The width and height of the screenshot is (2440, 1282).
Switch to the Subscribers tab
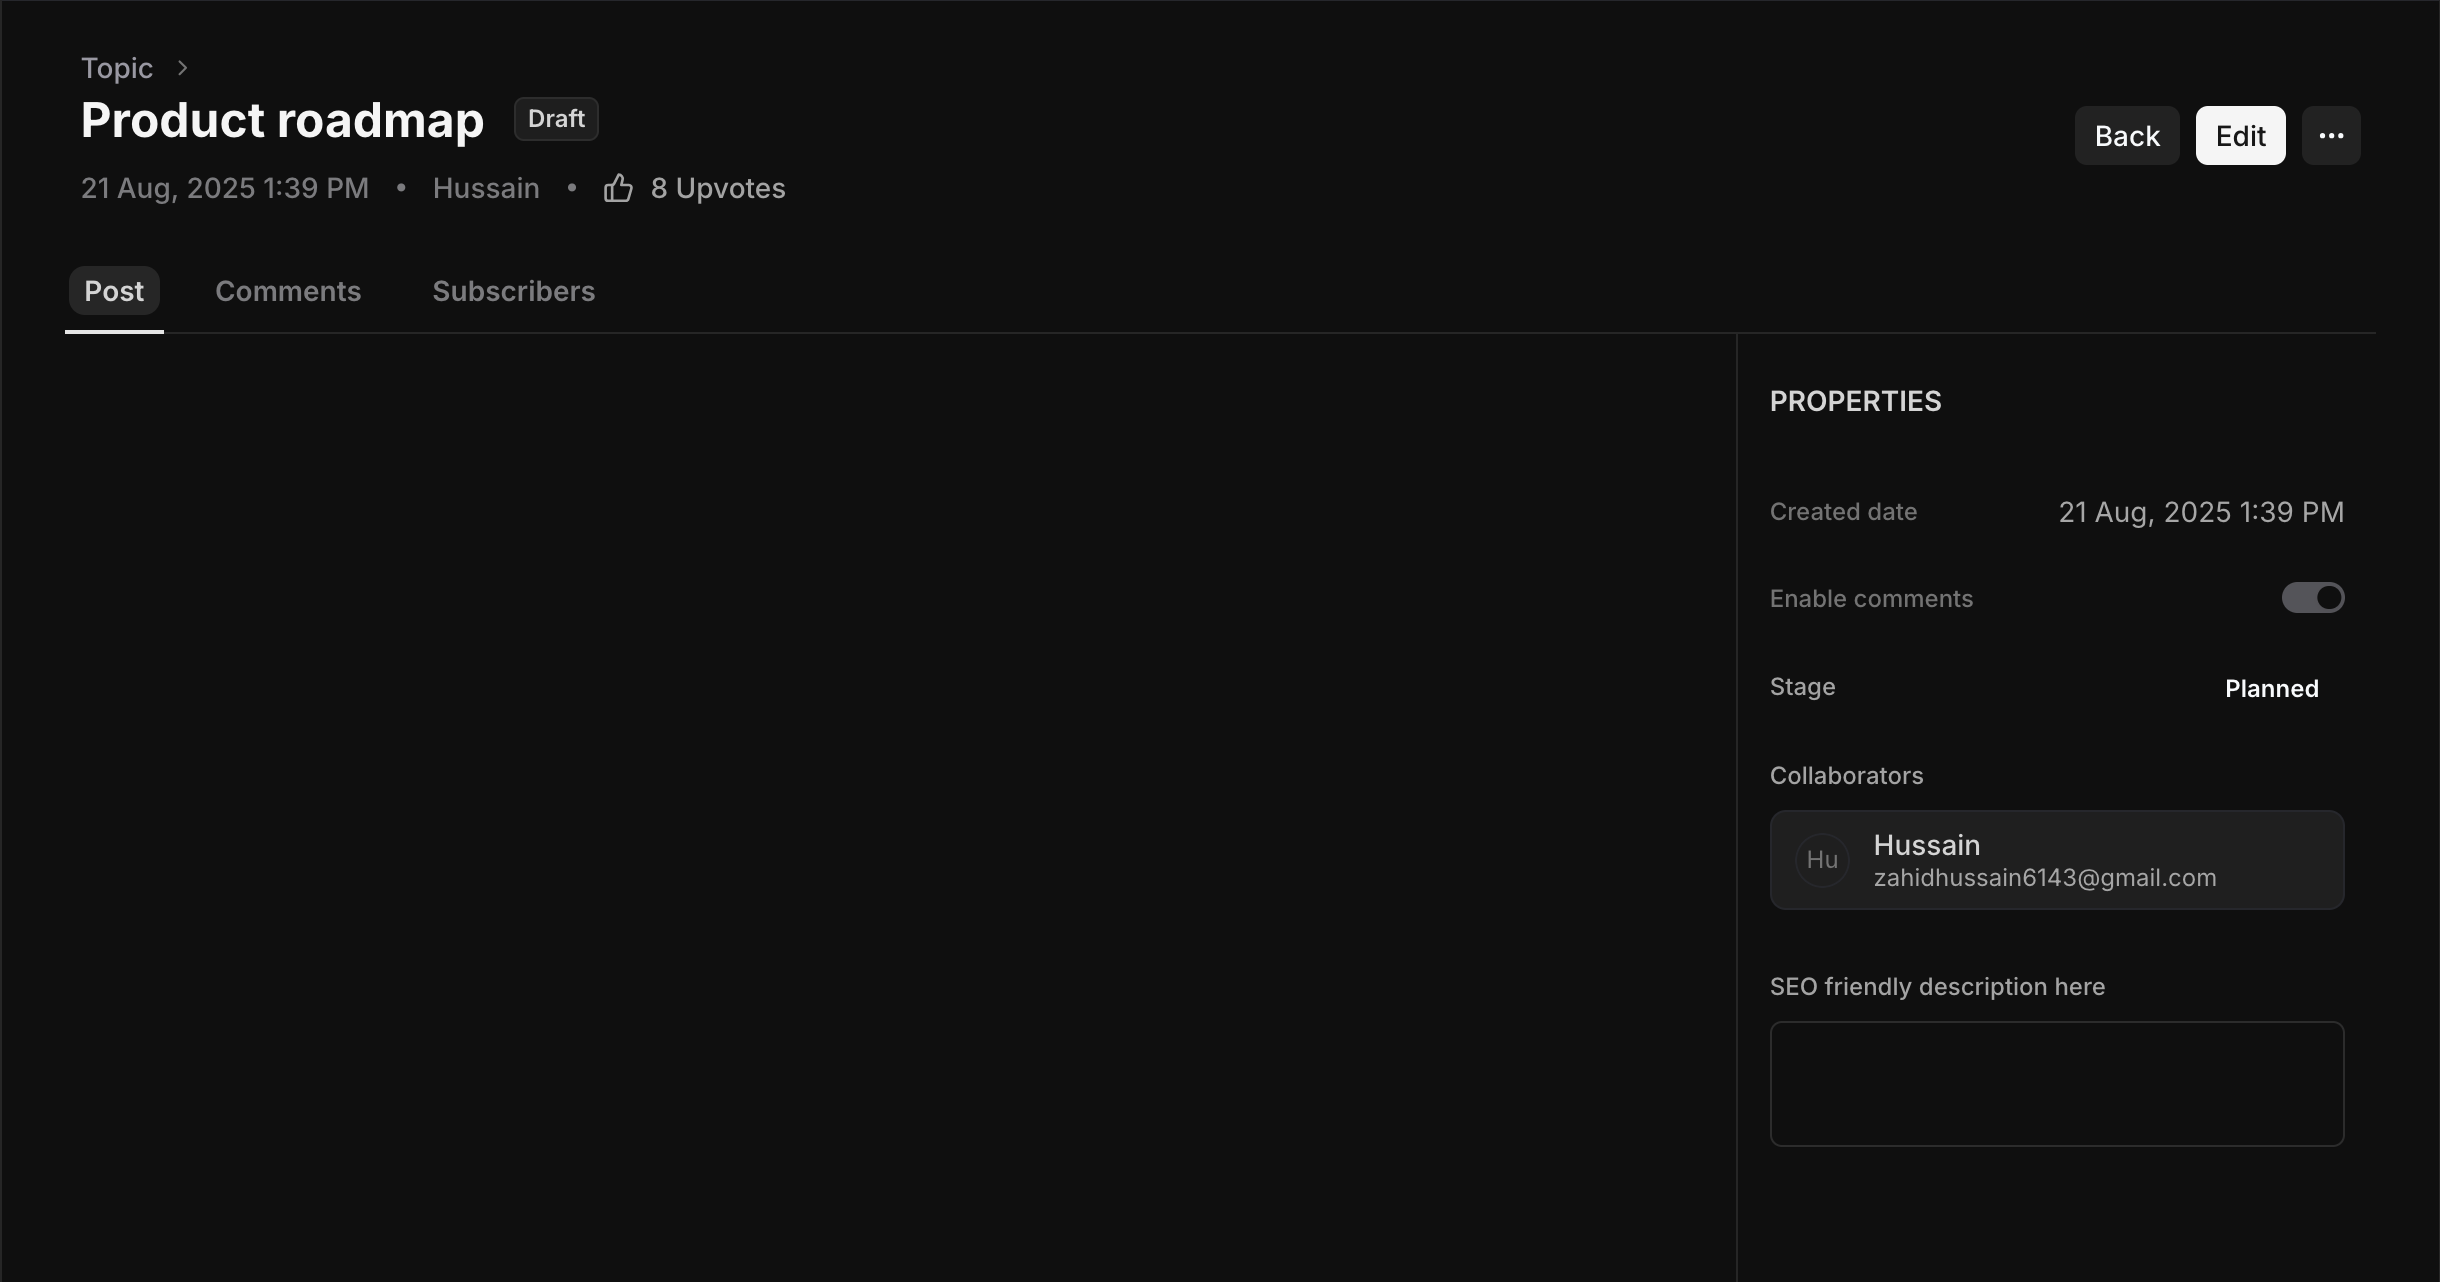(513, 292)
